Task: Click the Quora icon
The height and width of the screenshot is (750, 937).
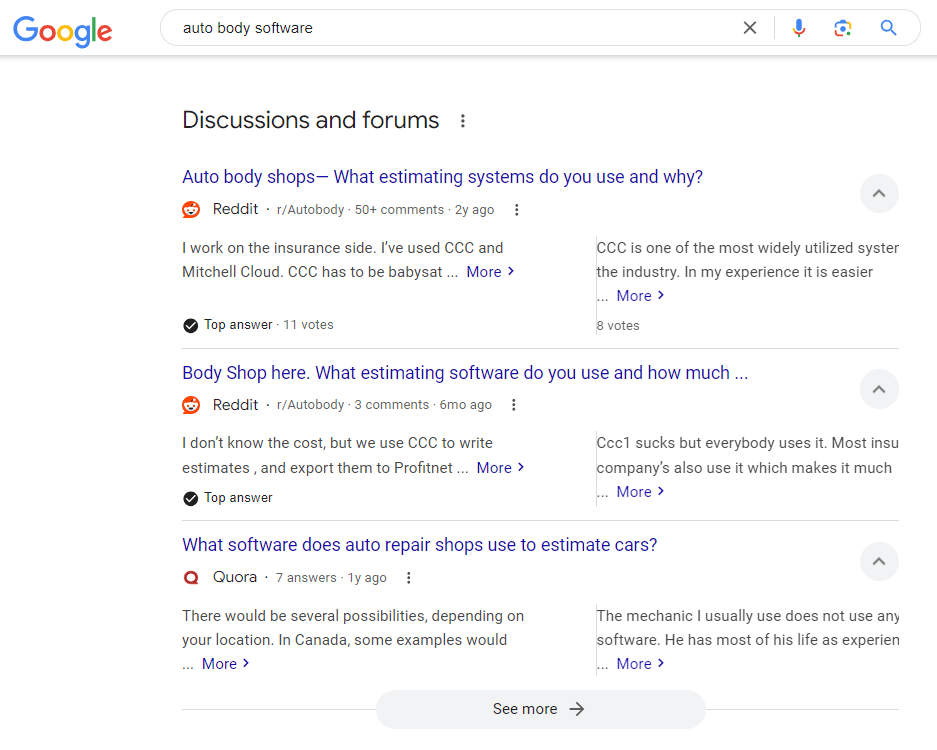Action: [191, 578]
